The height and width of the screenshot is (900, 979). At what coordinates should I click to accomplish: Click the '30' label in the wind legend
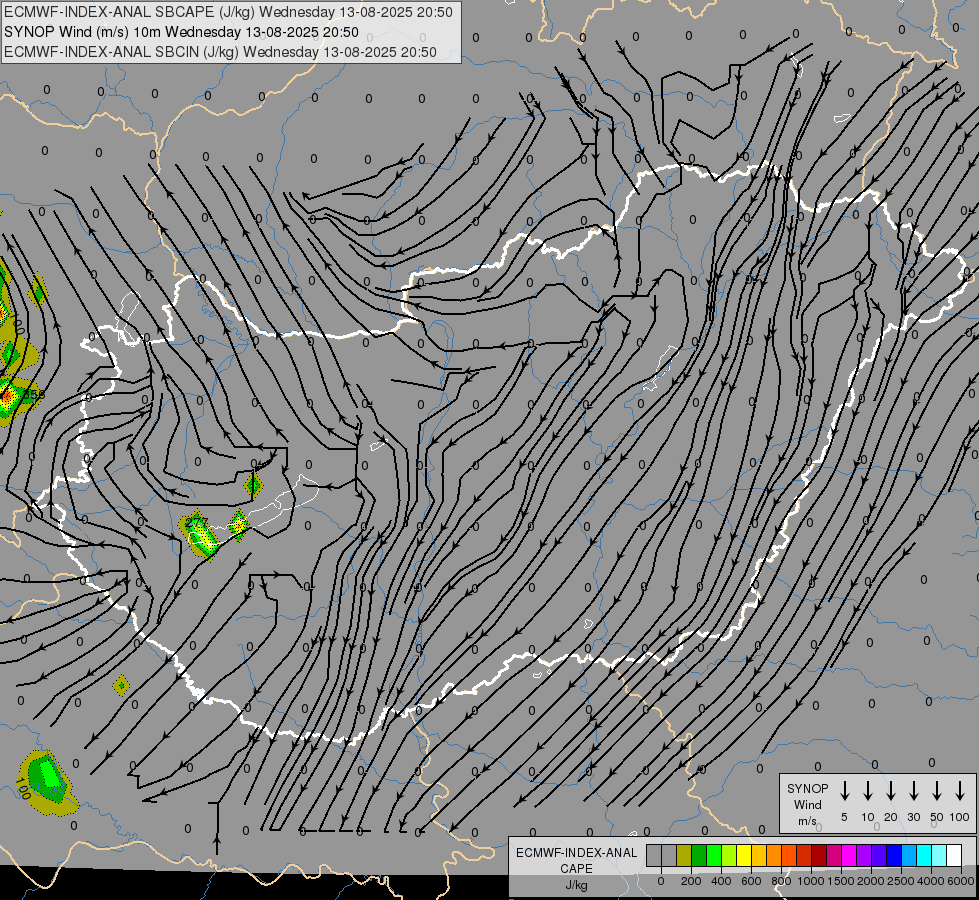coord(913,817)
